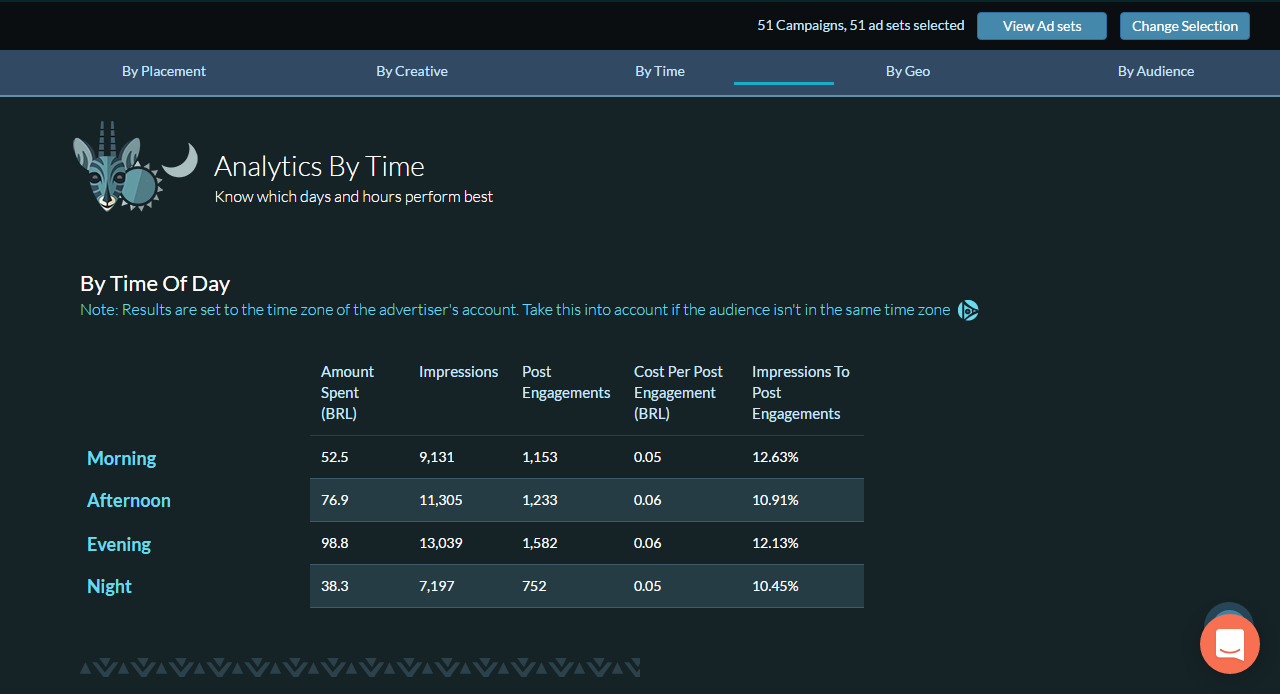This screenshot has height=694, width=1280.
Task: Click the Afternoon post engagements 1,233
Action: pos(540,500)
